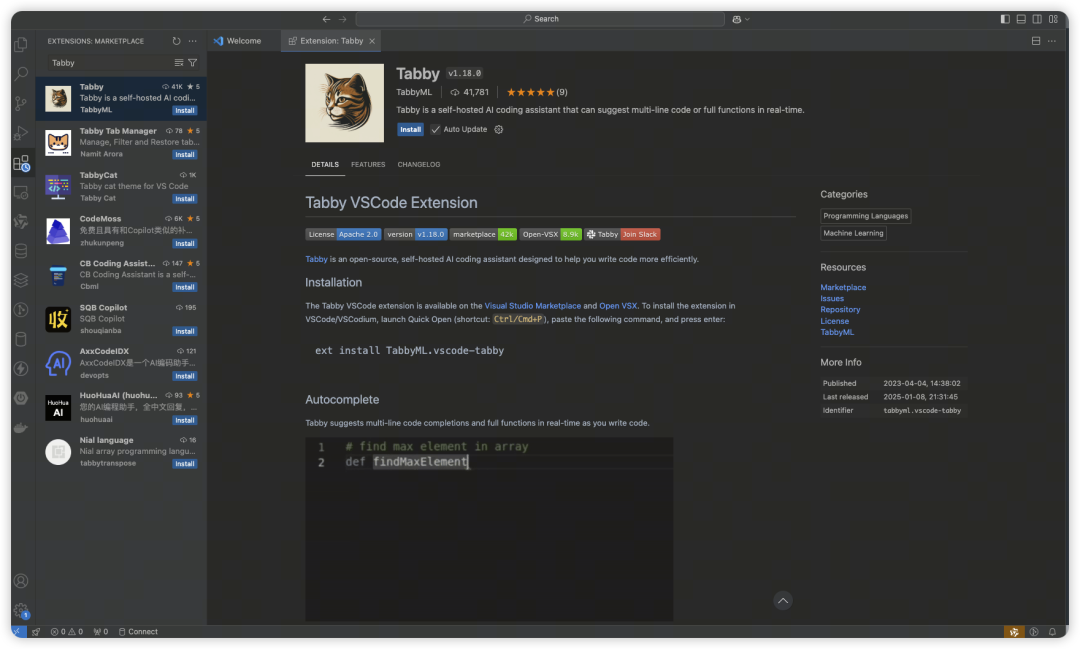
Task: Switch to the Features tab
Action: 368,165
